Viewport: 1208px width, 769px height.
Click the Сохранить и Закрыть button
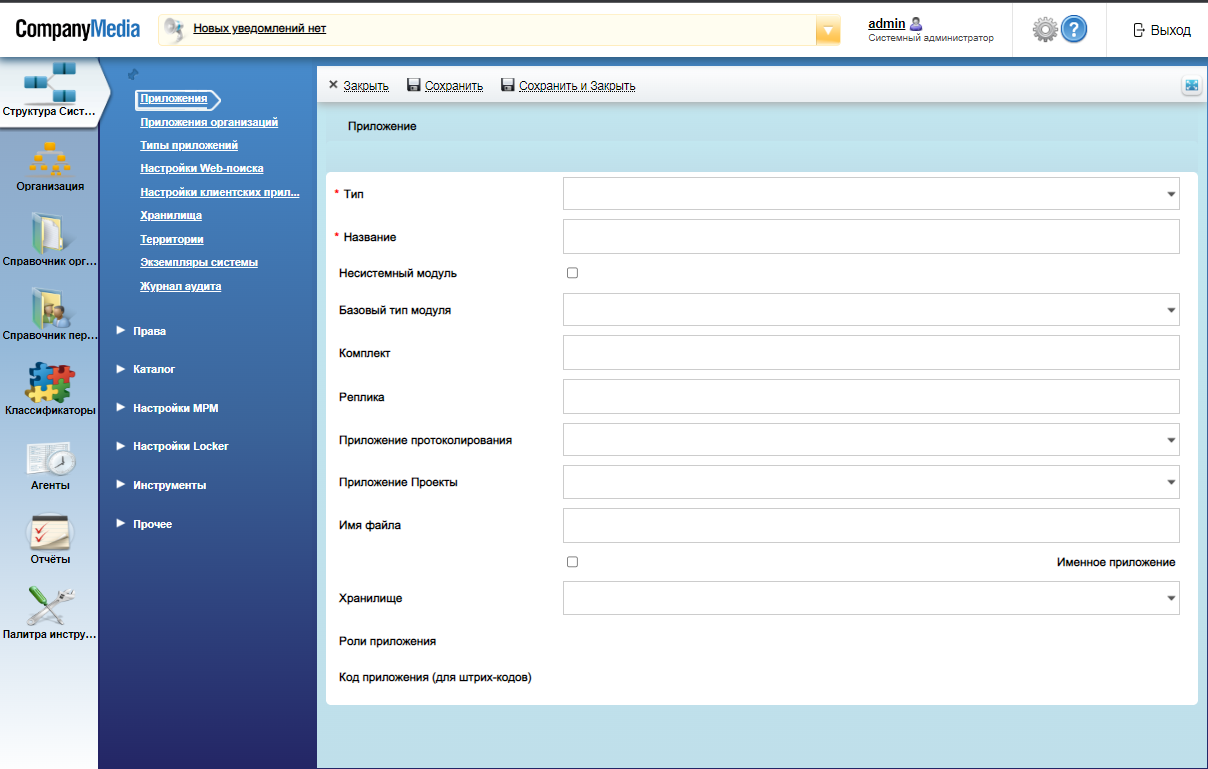568,86
